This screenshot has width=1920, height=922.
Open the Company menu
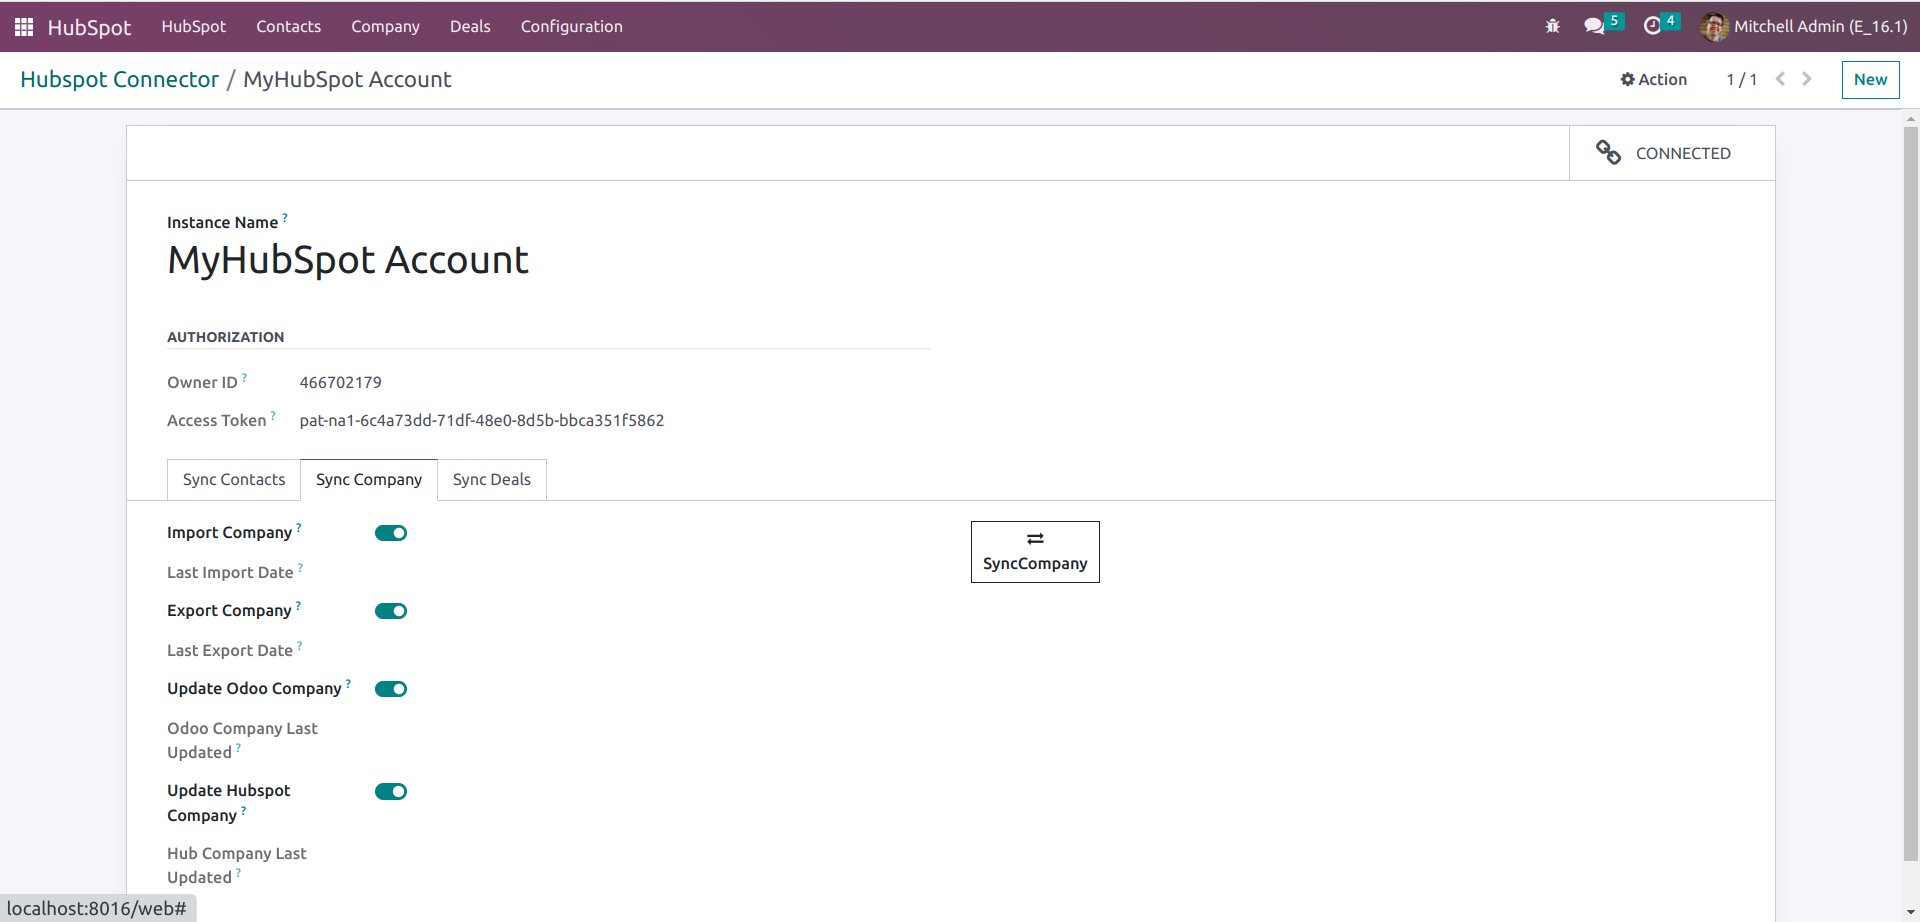point(385,27)
